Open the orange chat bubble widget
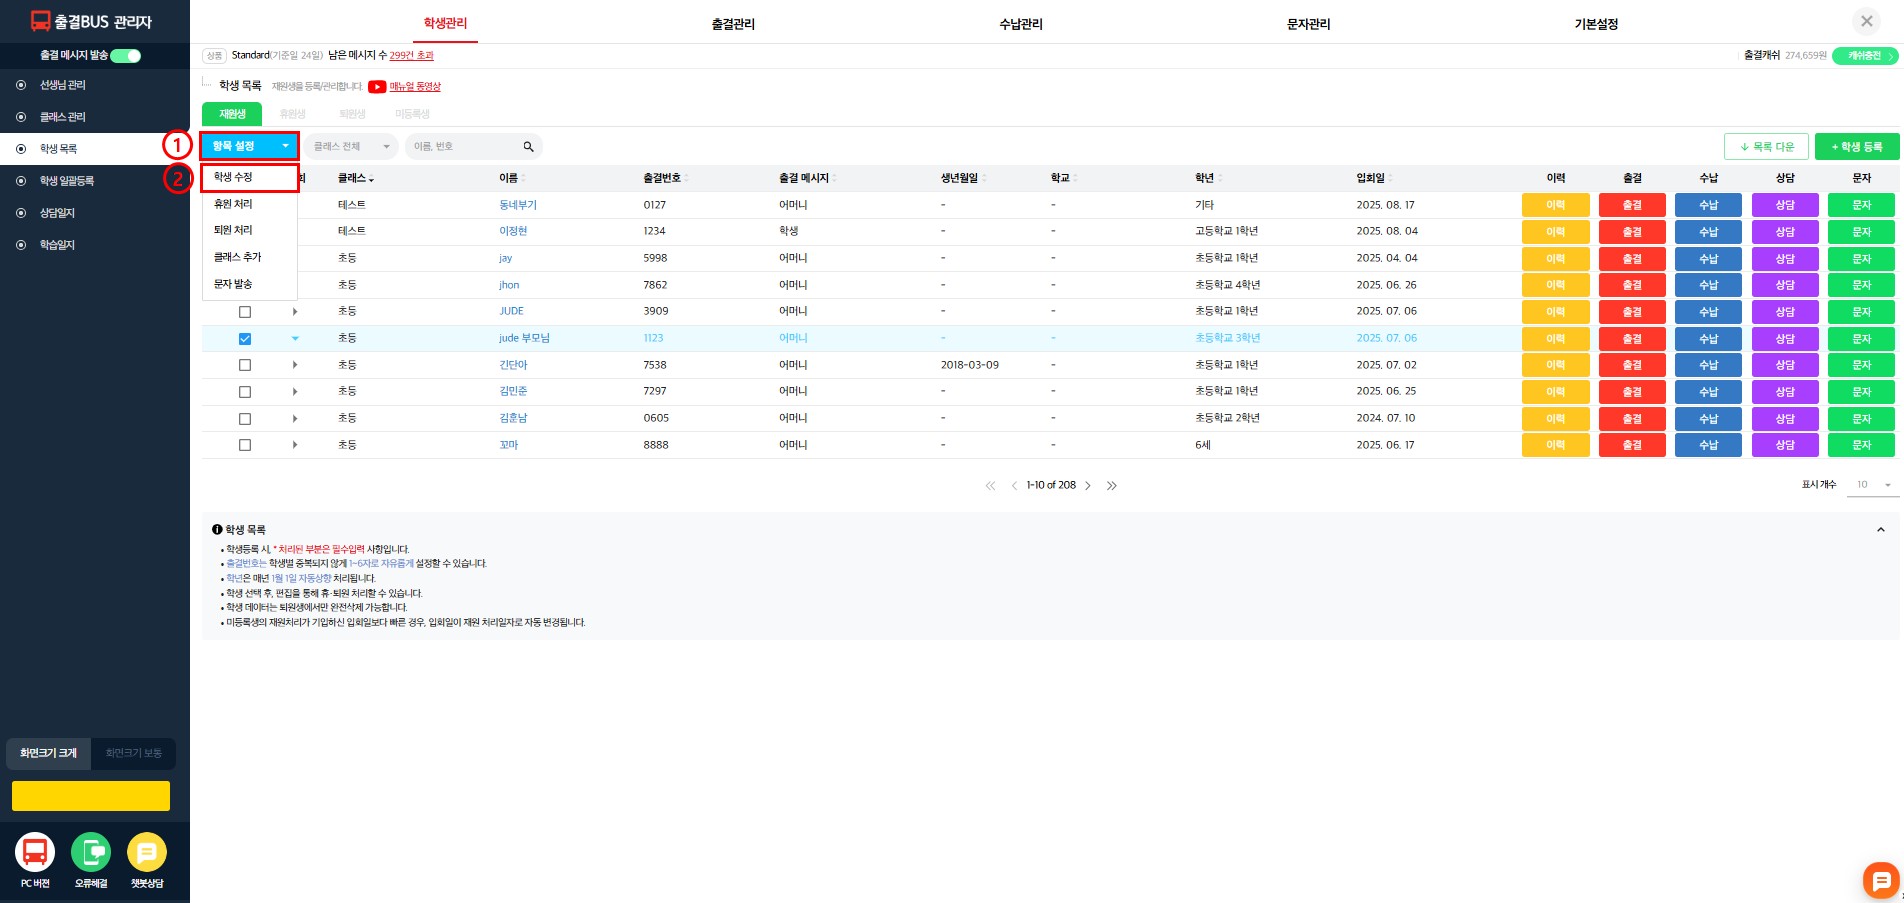The height and width of the screenshot is (903, 1904). pos(1880,880)
